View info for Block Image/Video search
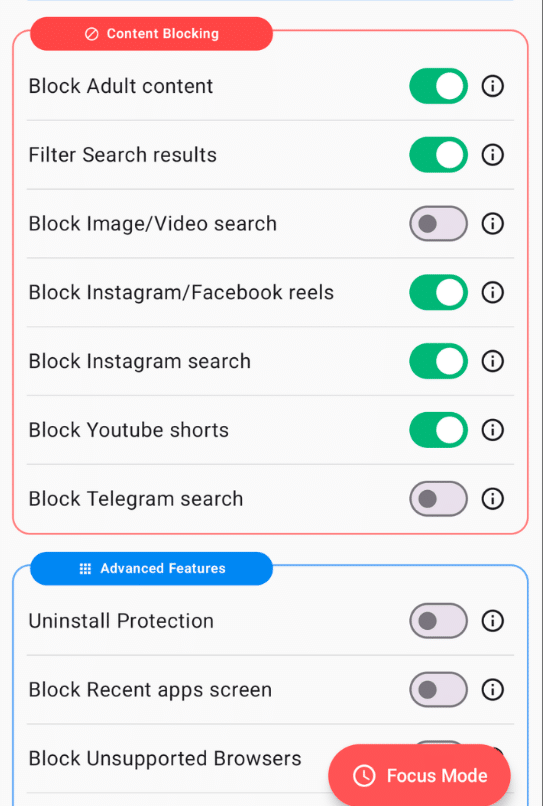 click(493, 224)
